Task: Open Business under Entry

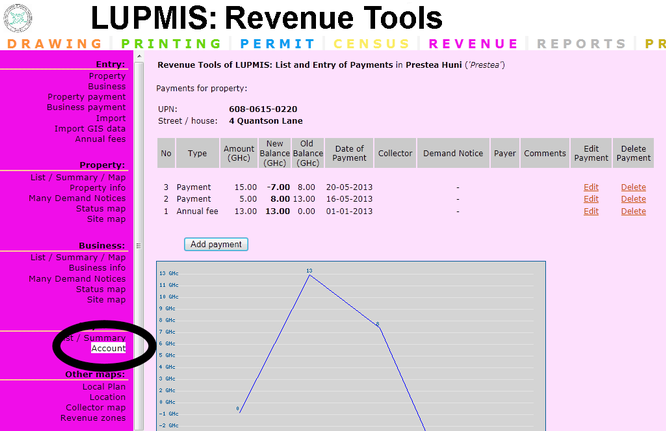Action: tap(107, 86)
